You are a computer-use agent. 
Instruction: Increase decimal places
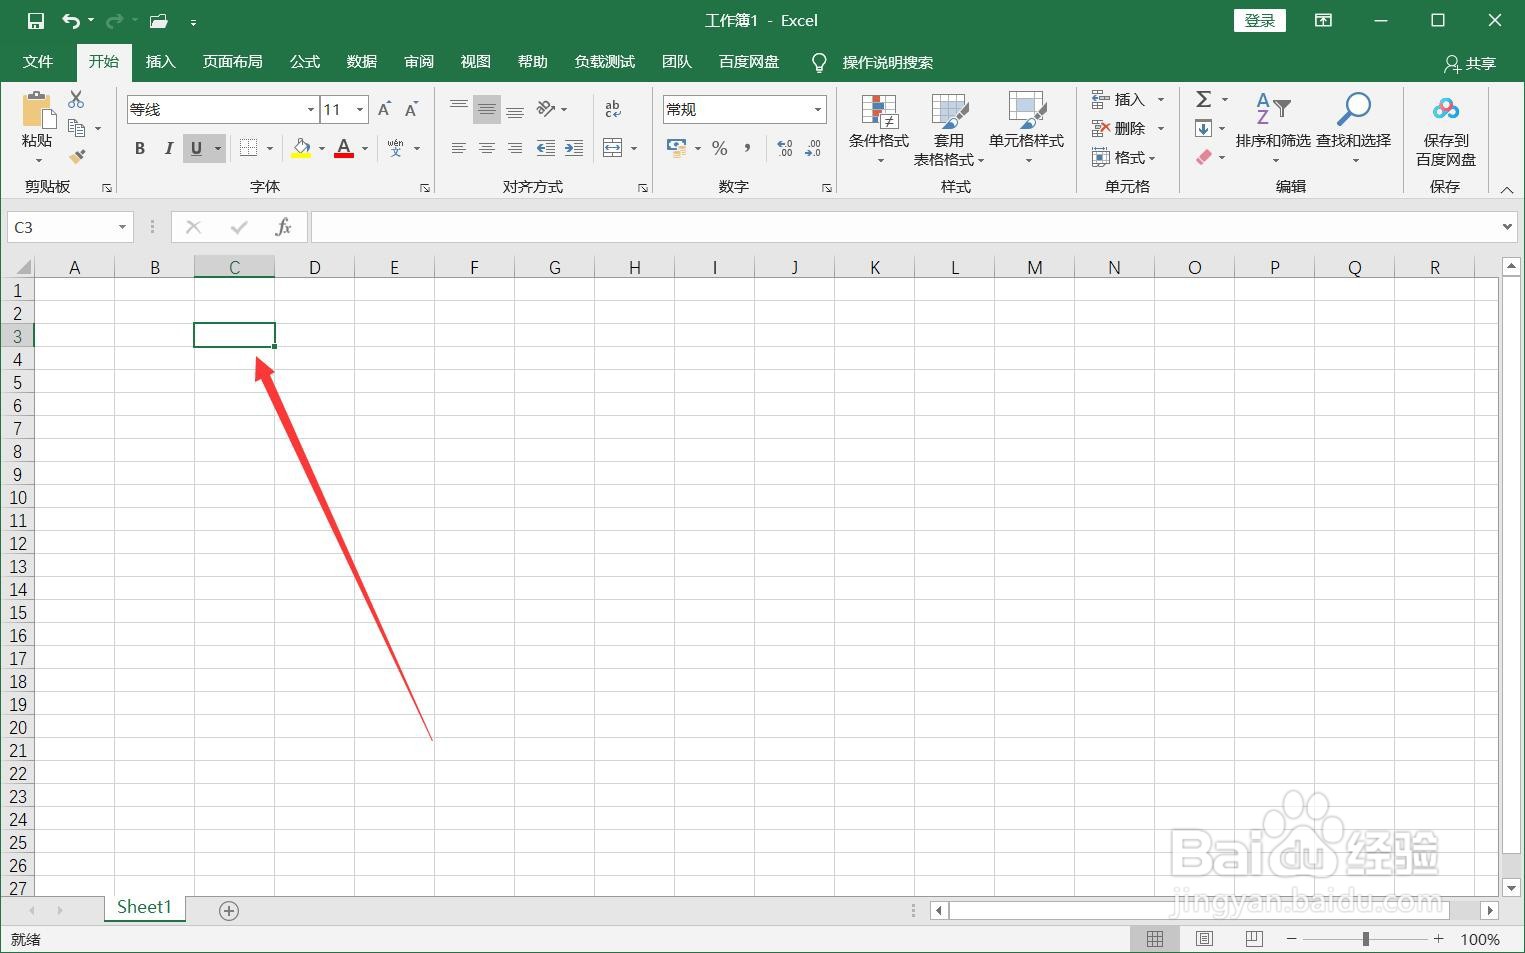[785, 148]
